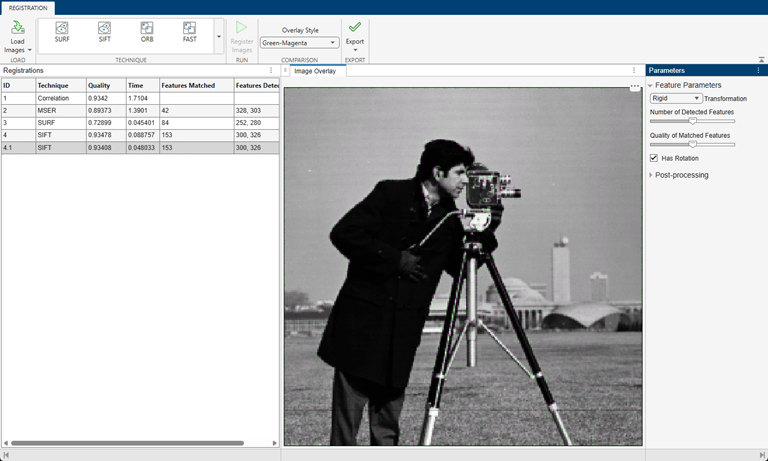Open the Image Overlay panel options menu
The image size is (768, 461).
pos(634,71)
